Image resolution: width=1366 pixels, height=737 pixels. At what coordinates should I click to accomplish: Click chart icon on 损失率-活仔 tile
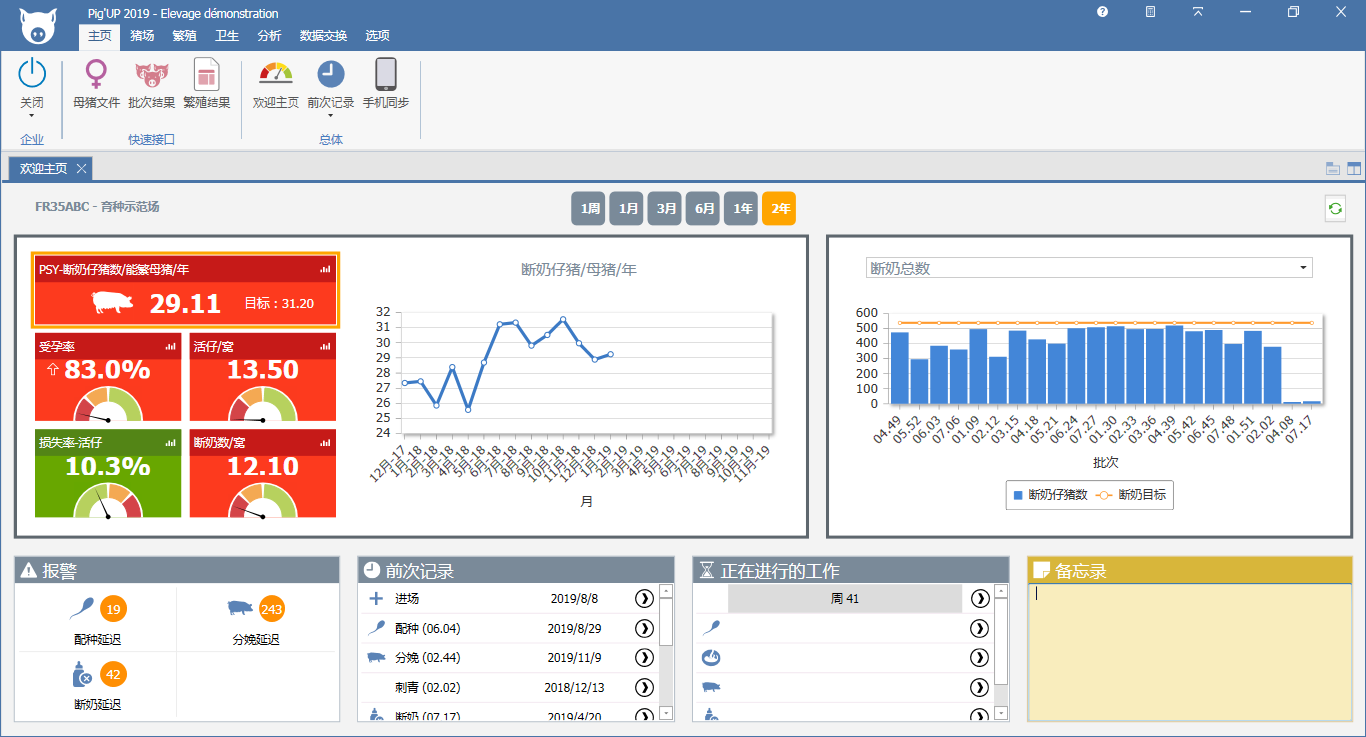pos(171,442)
